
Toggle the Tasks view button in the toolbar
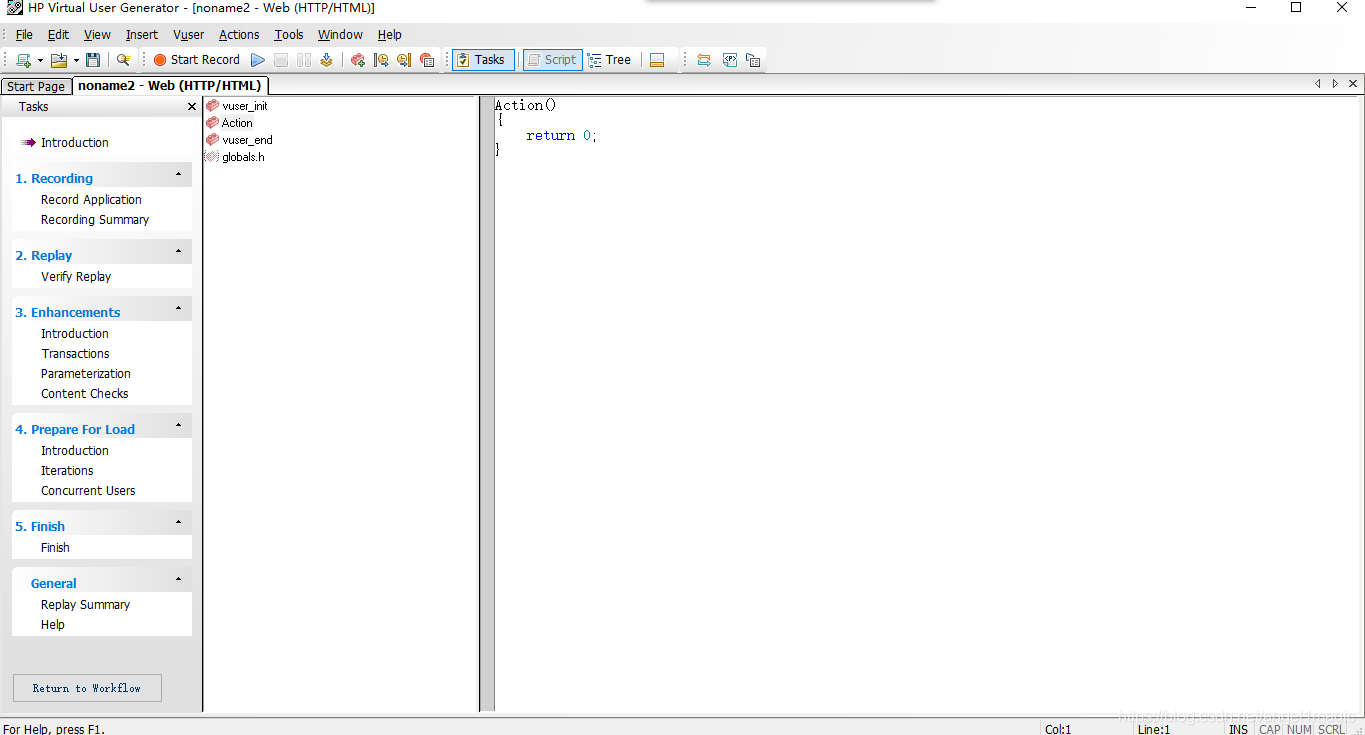(x=483, y=60)
